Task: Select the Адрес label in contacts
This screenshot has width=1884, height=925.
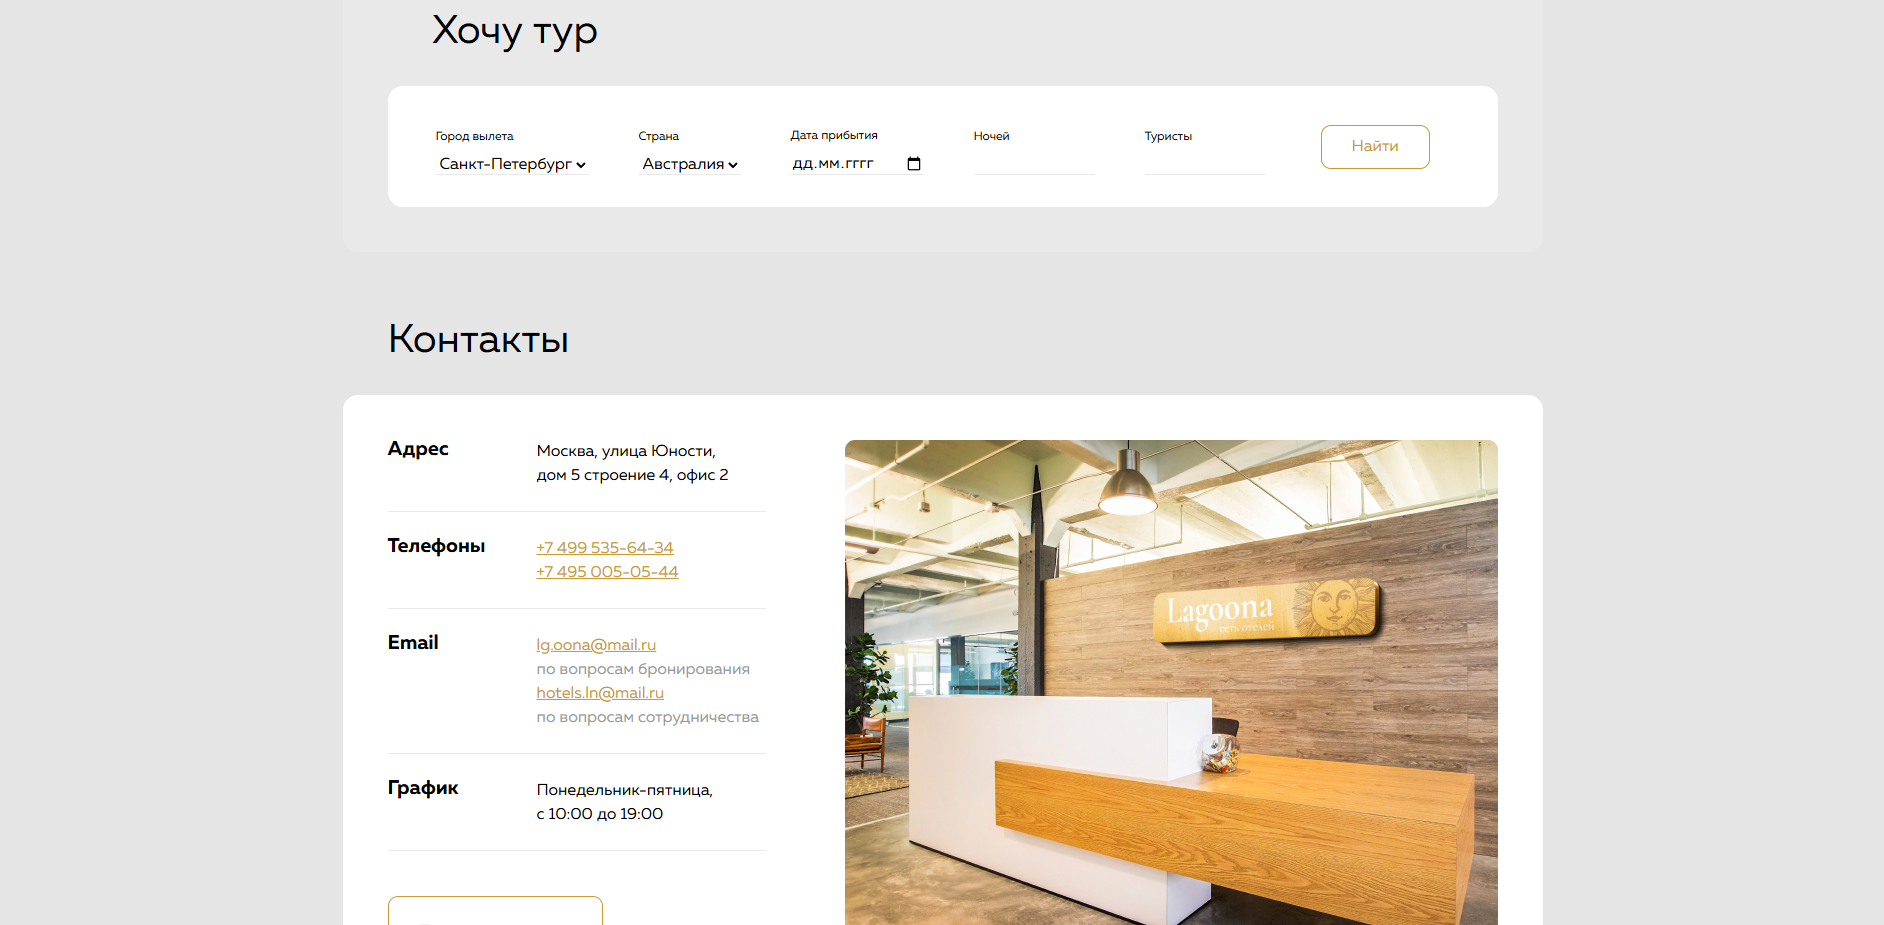Action: pos(417,449)
